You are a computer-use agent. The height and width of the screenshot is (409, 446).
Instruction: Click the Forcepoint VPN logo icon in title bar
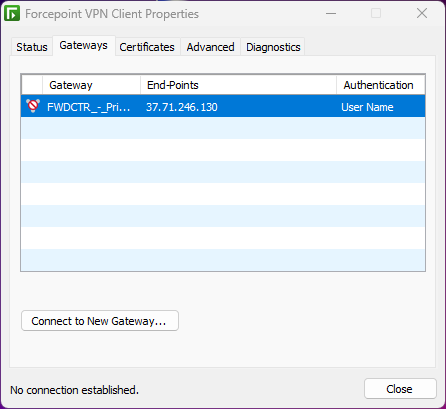coord(12,14)
